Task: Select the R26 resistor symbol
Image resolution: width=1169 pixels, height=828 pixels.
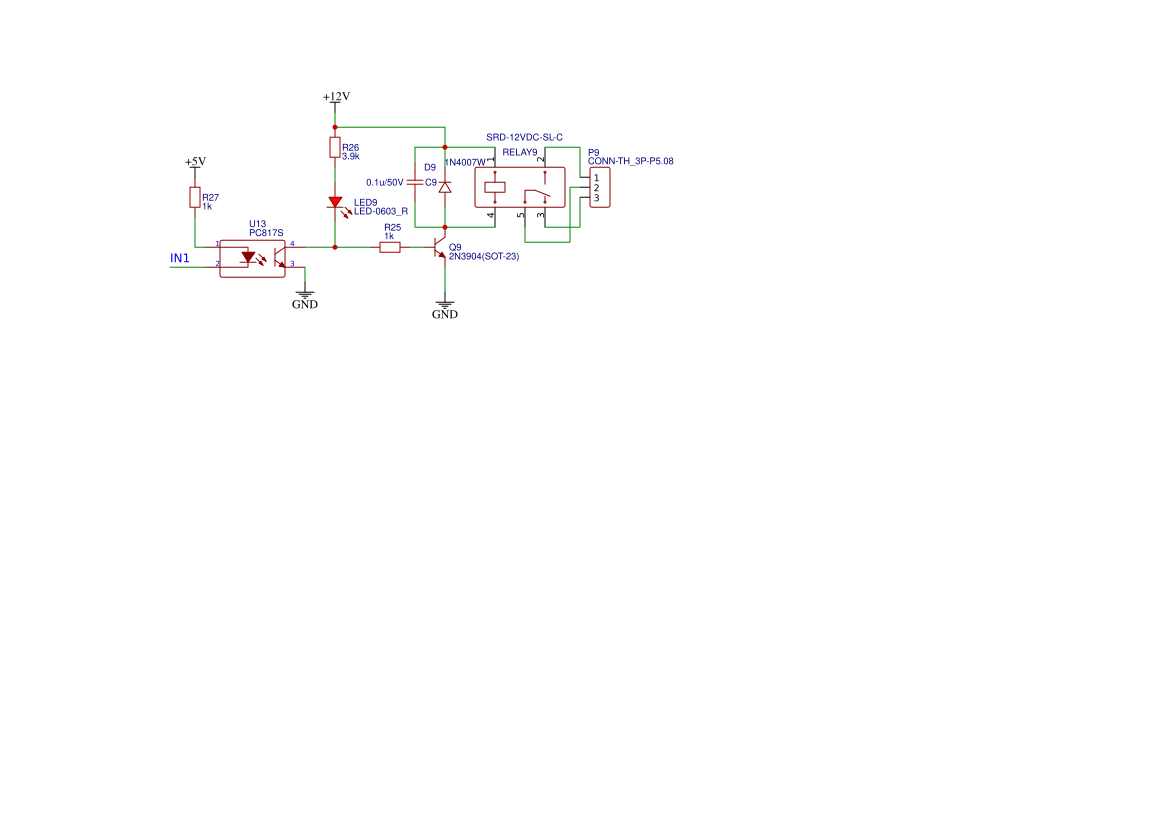Action: tap(335, 148)
